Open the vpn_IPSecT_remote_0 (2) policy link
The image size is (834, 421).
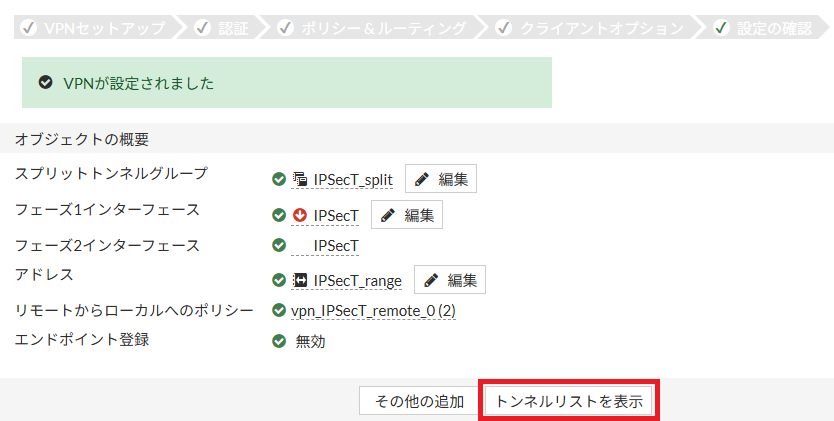click(373, 310)
